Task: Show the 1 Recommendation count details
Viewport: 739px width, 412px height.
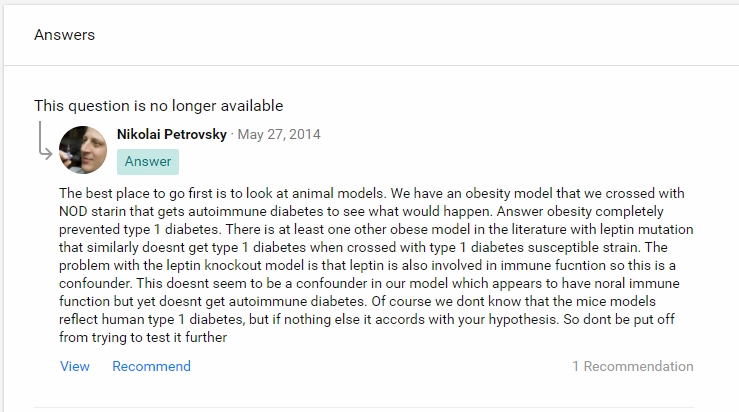Action: (x=632, y=366)
